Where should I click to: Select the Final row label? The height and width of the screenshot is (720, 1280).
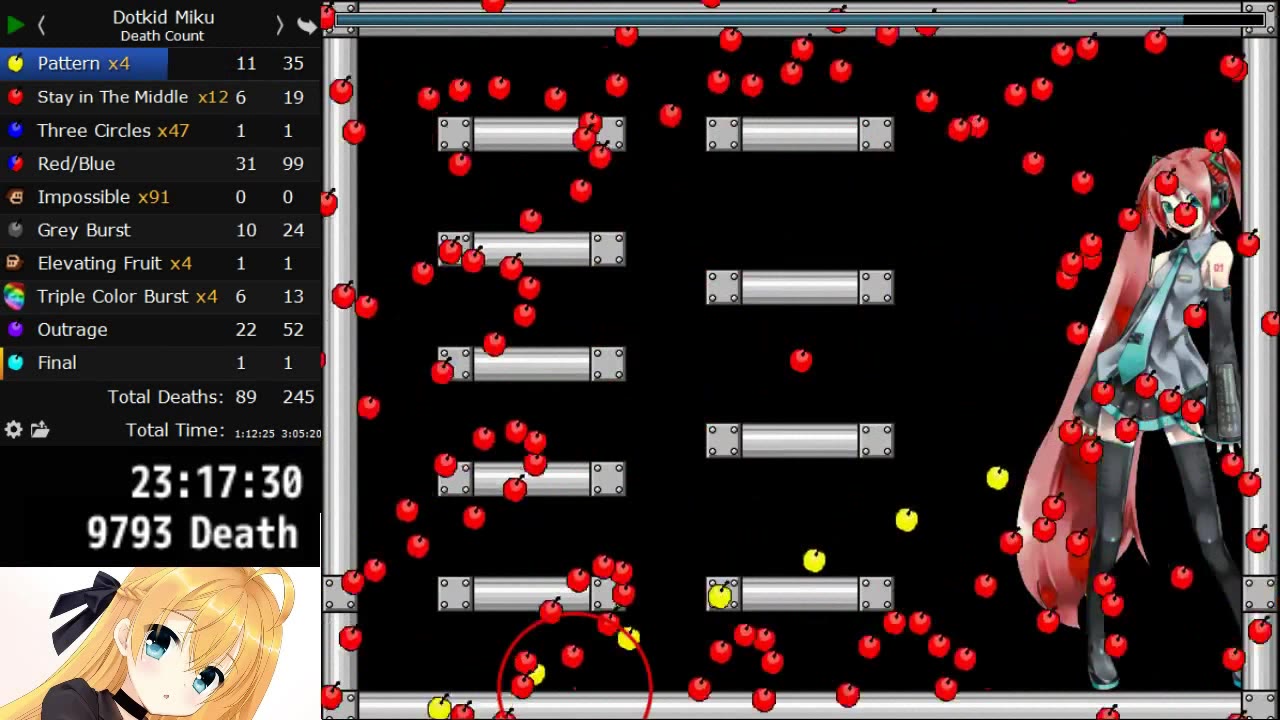tap(57, 363)
